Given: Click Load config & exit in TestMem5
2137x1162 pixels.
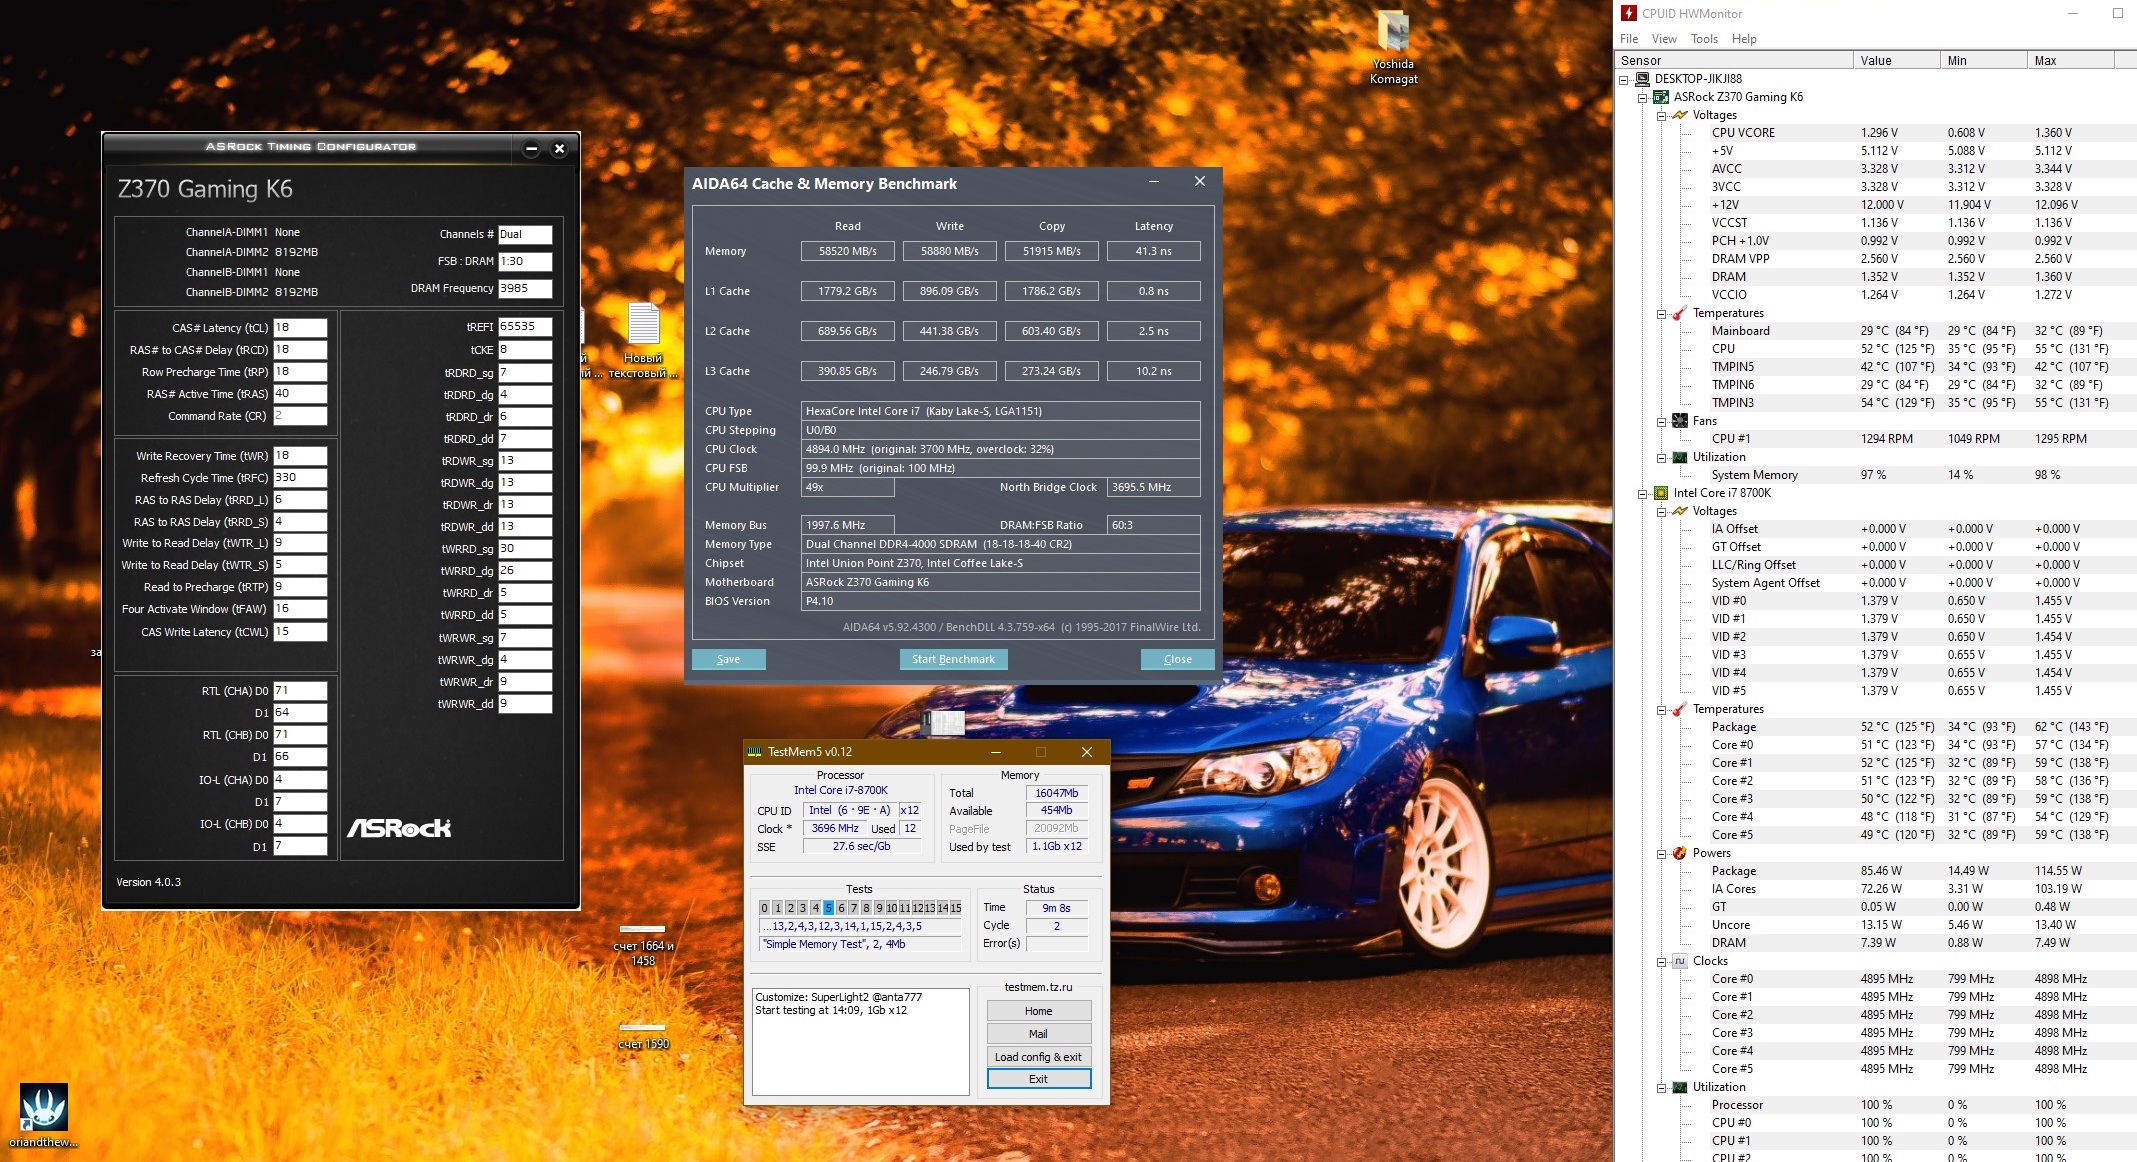Looking at the screenshot, I should coord(1038,1057).
